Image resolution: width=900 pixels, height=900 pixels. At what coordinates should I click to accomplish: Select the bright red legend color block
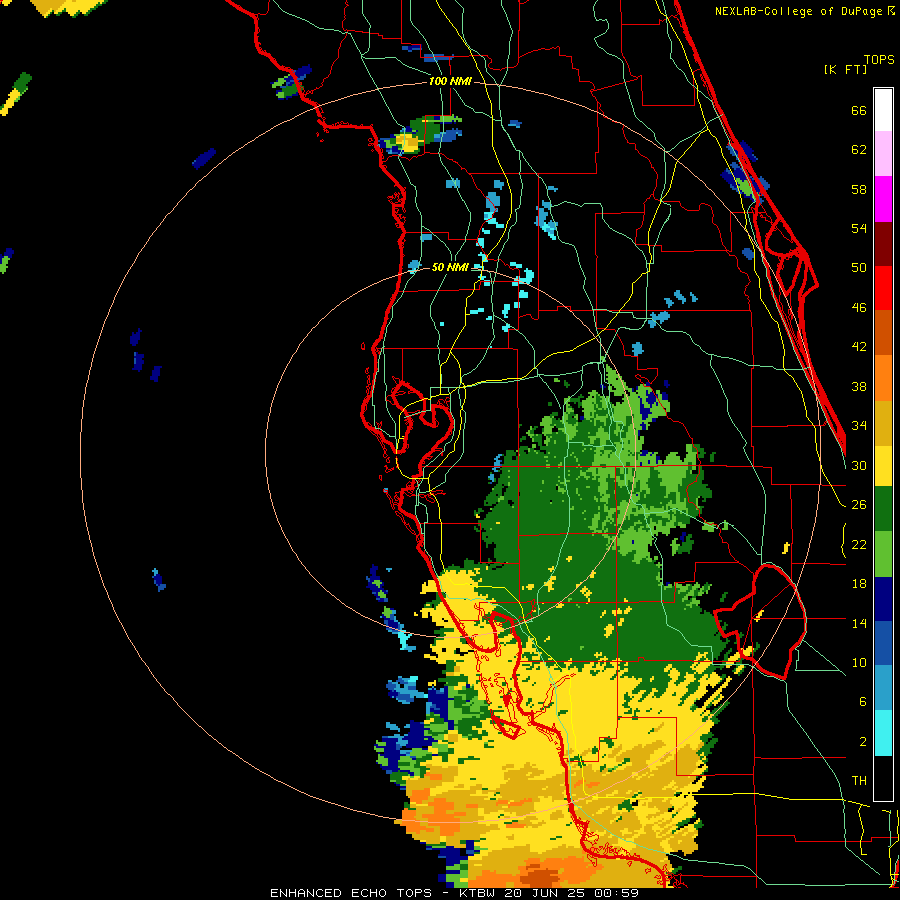883,288
